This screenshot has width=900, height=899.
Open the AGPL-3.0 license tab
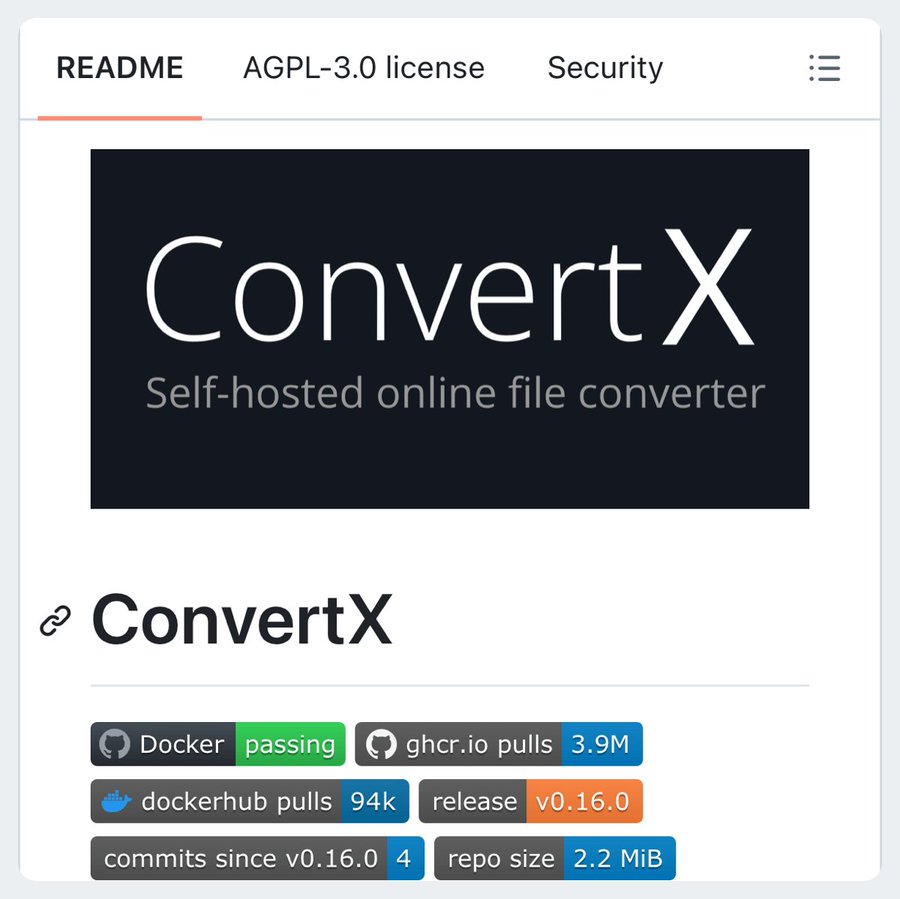pyautogui.click(x=364, y=68)
